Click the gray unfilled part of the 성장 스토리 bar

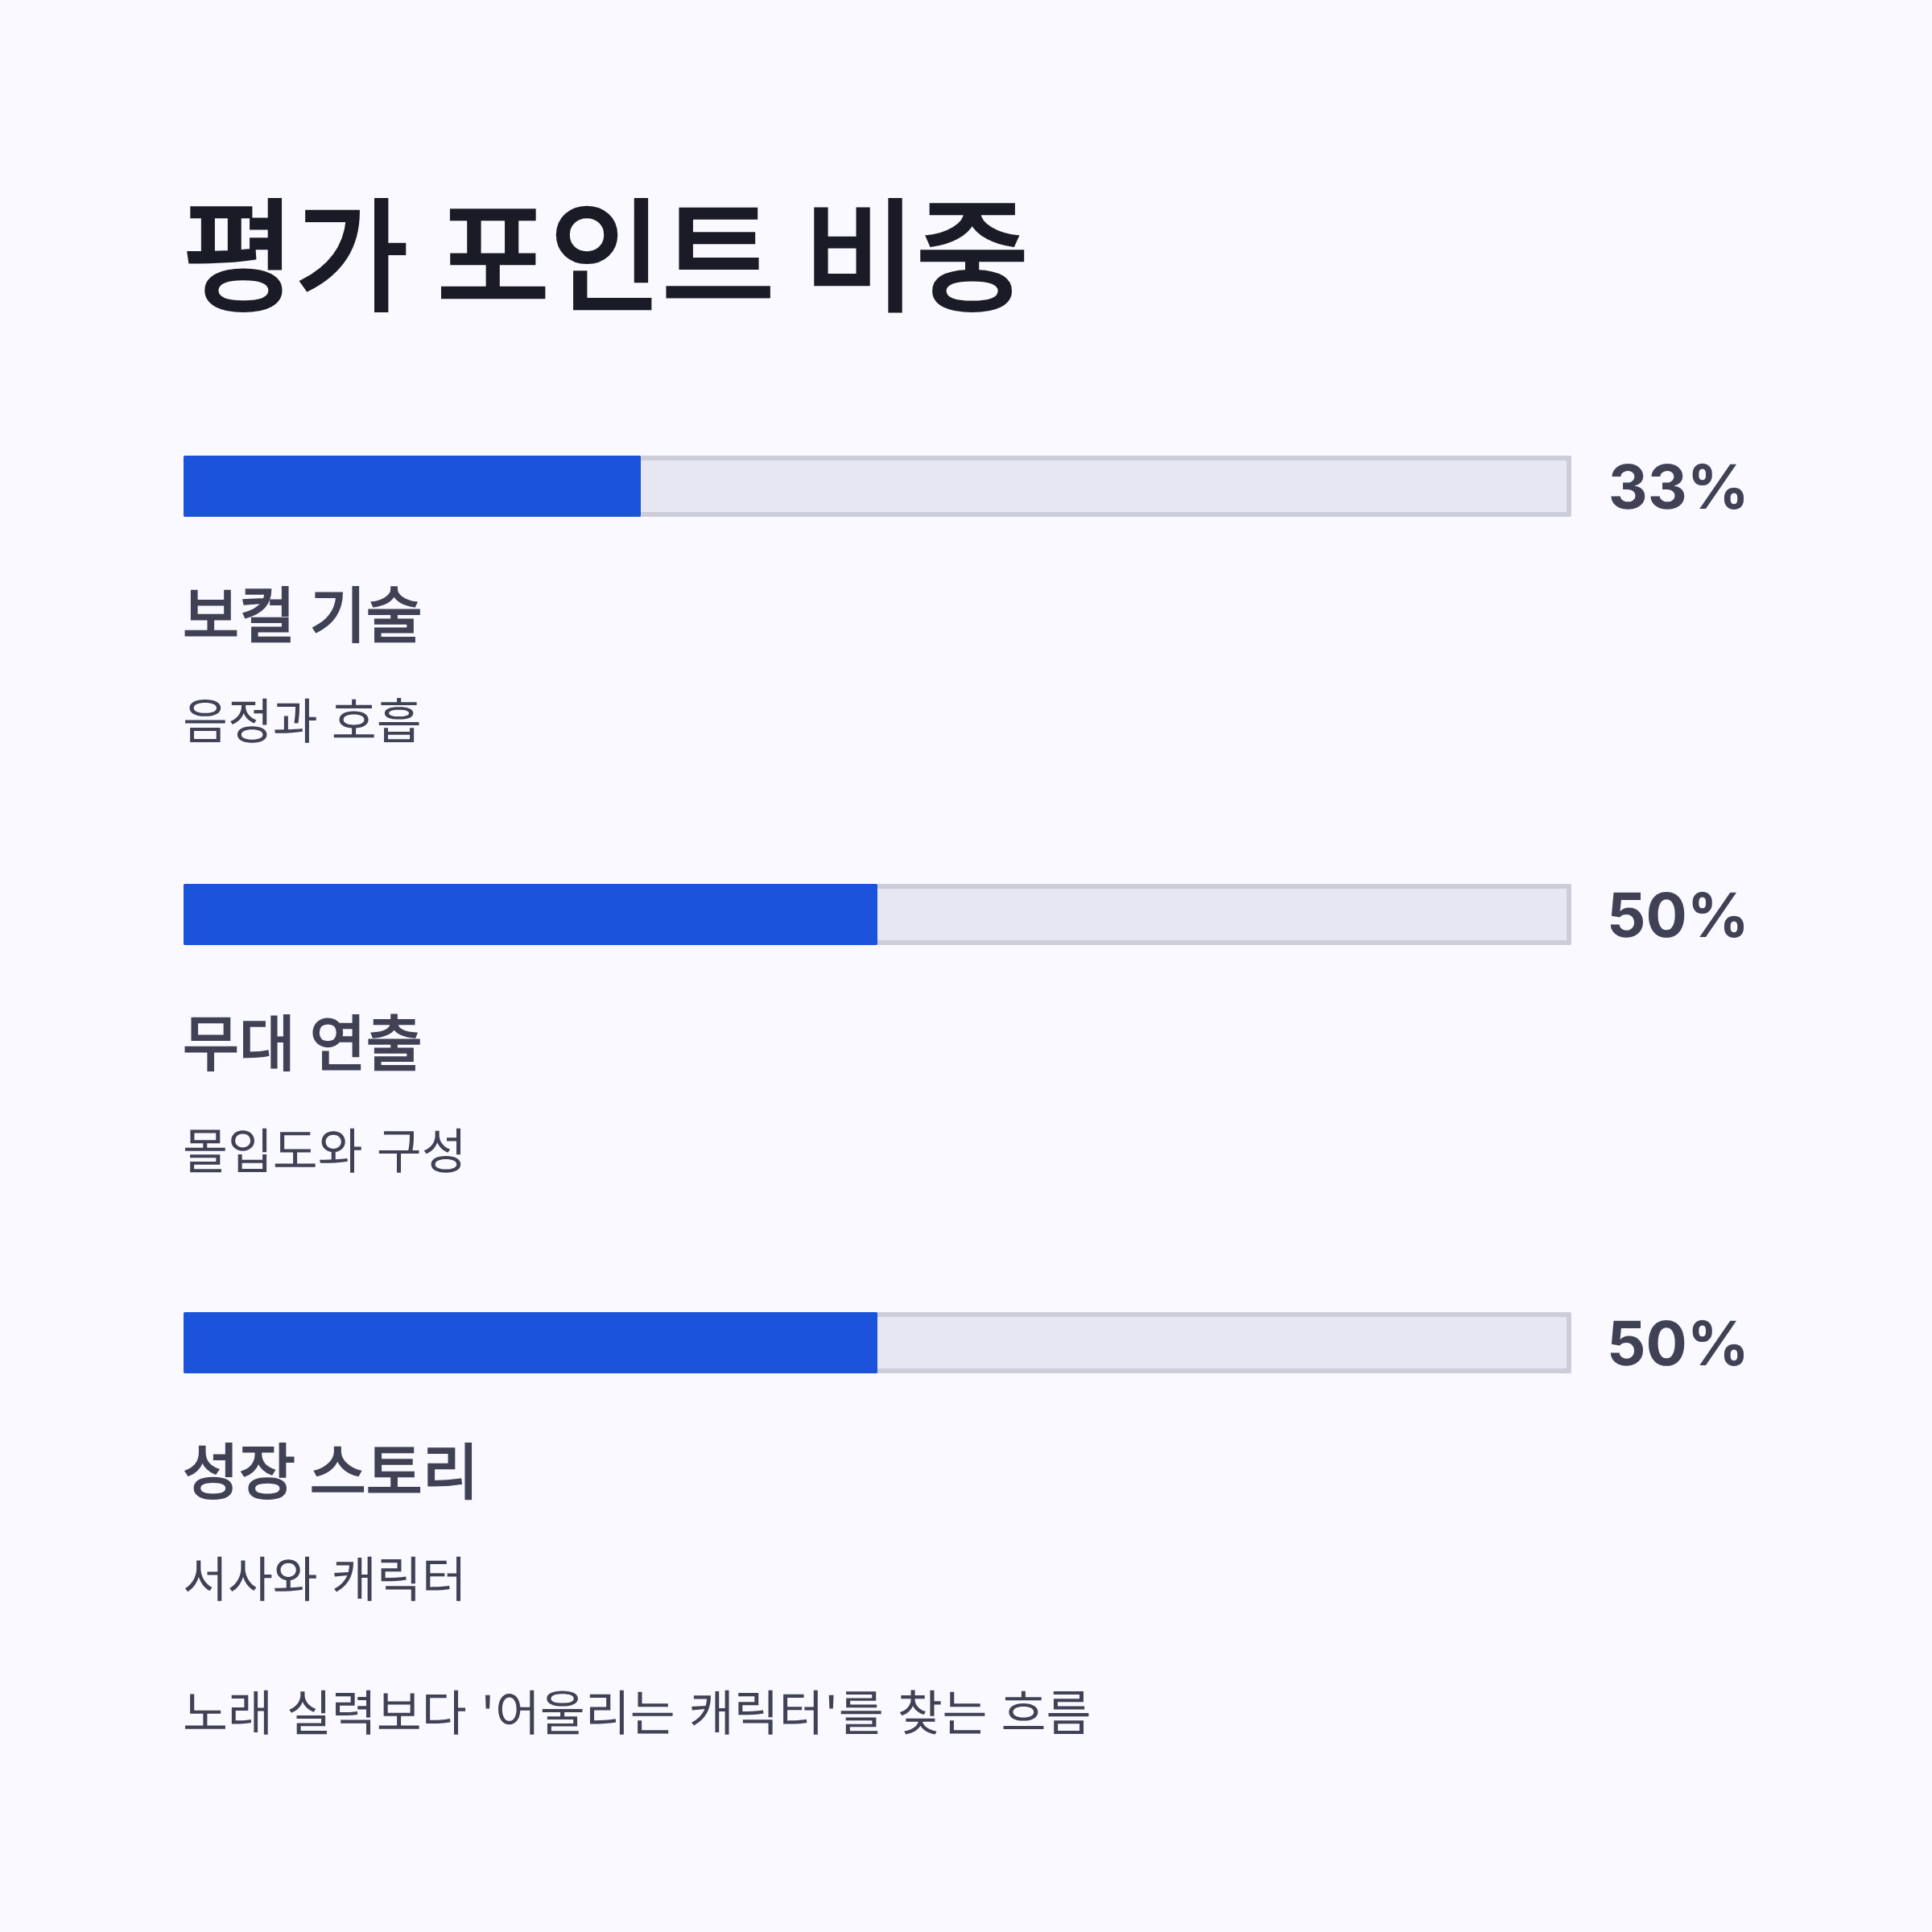[x=1224, y=1342]
